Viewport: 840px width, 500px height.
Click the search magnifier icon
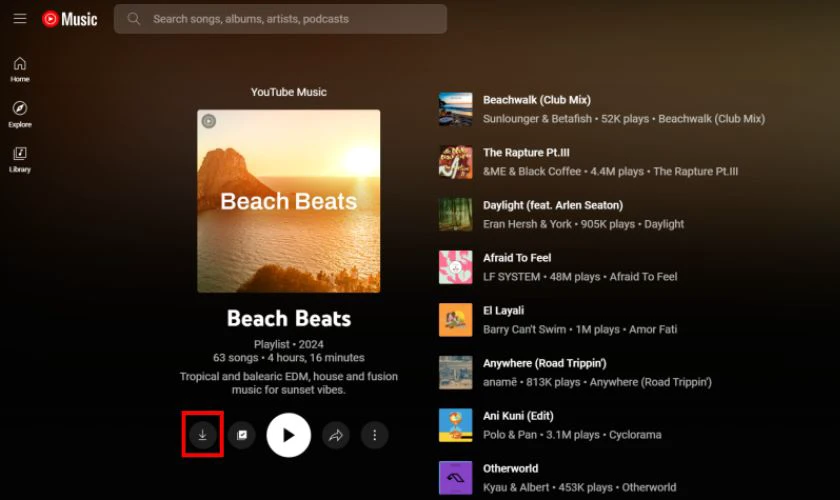pyautogui.click(x=133, y=19)
